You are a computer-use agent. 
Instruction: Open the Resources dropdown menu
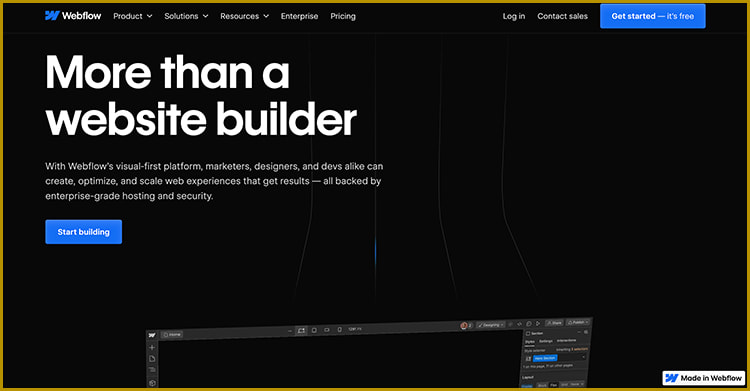[244, 16]
